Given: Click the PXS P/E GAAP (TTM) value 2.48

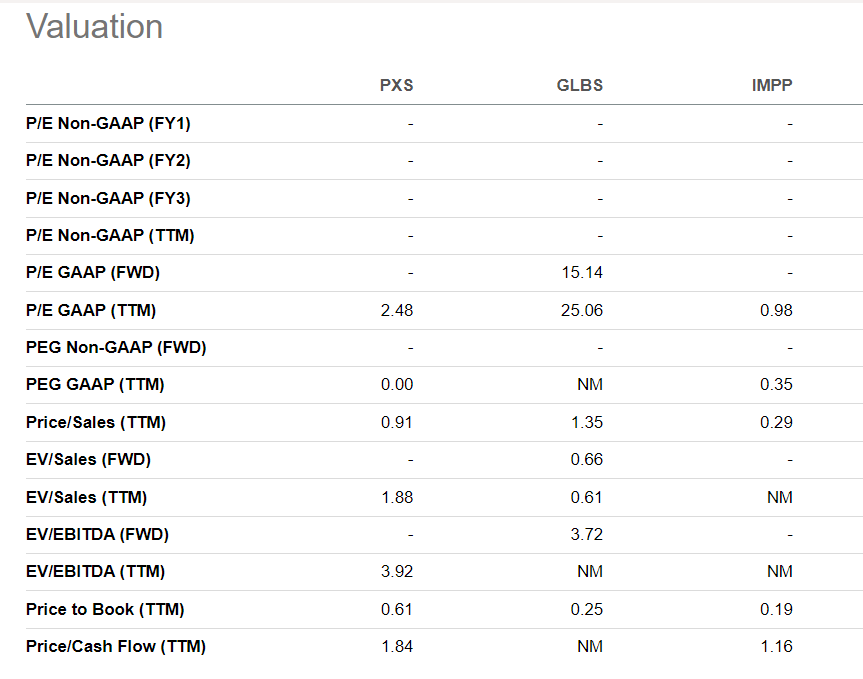Looking at the screenshot, I should [x=397, y=310].
